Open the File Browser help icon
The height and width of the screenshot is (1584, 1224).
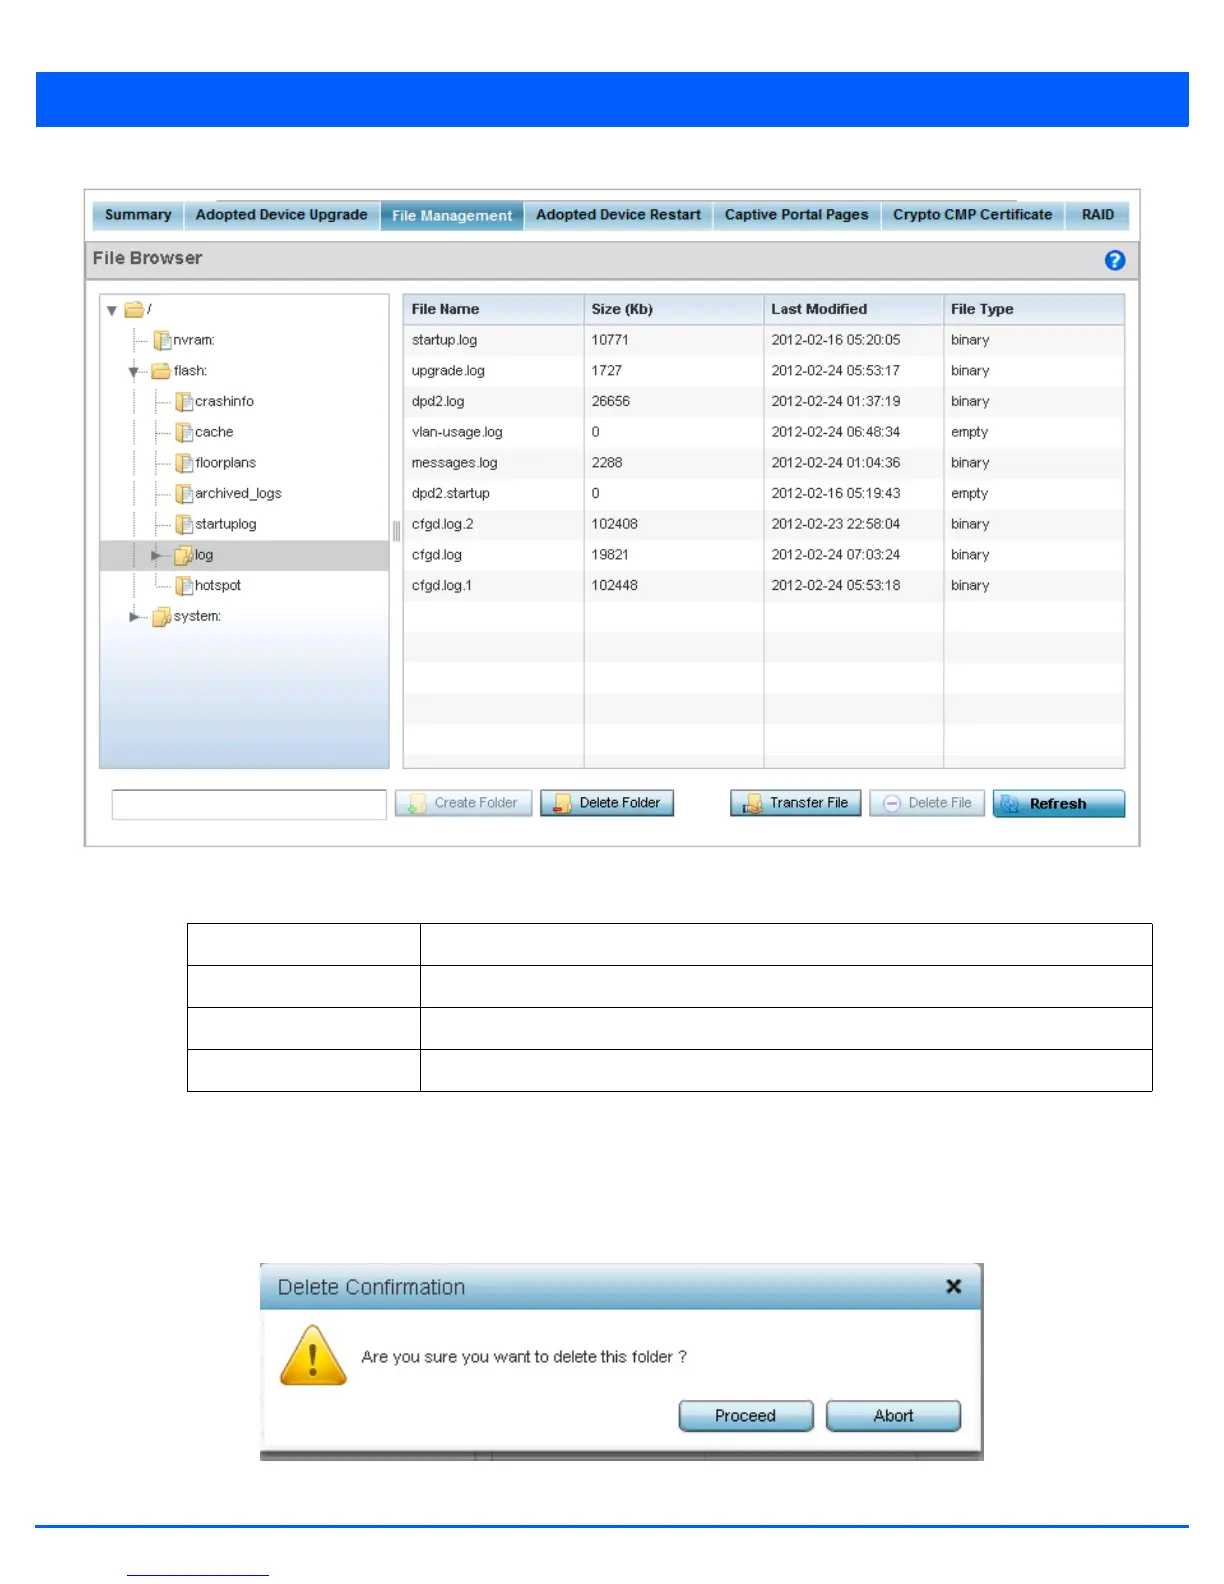[x=1114, y=260]
